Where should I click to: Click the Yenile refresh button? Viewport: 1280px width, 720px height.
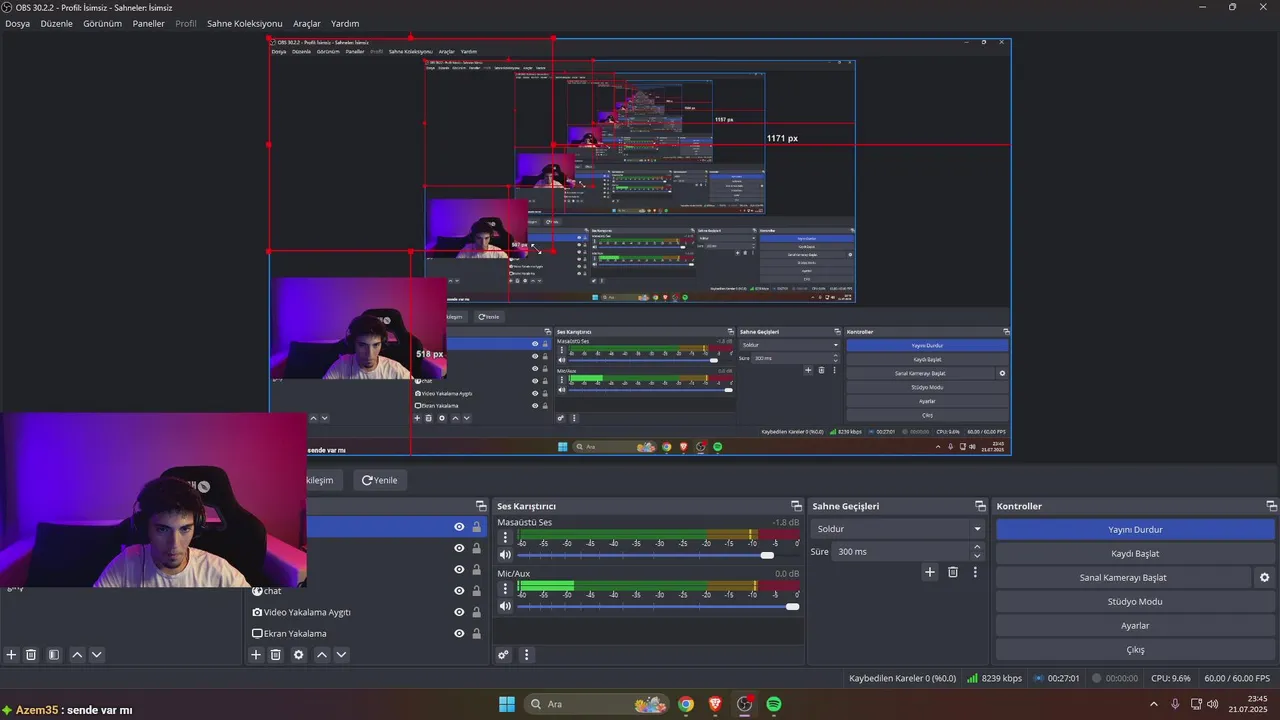tap(379, 480)
